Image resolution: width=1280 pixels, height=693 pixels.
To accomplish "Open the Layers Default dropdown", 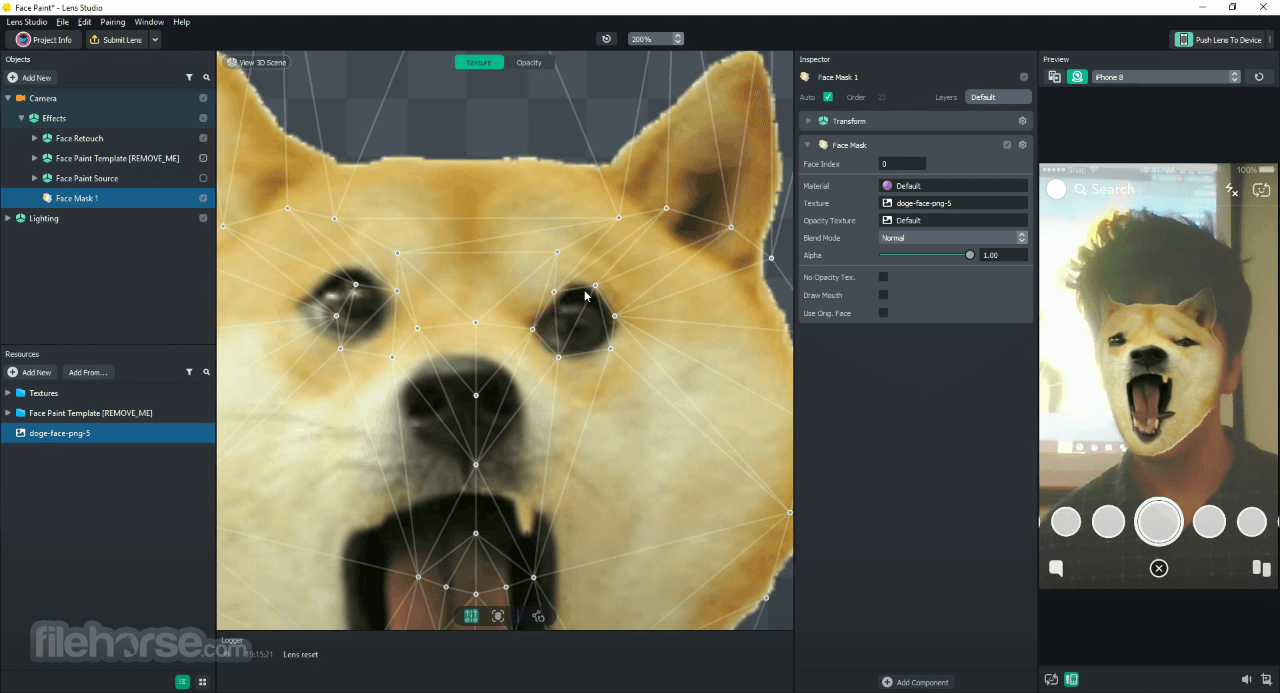I will click(x=998, y=97).
